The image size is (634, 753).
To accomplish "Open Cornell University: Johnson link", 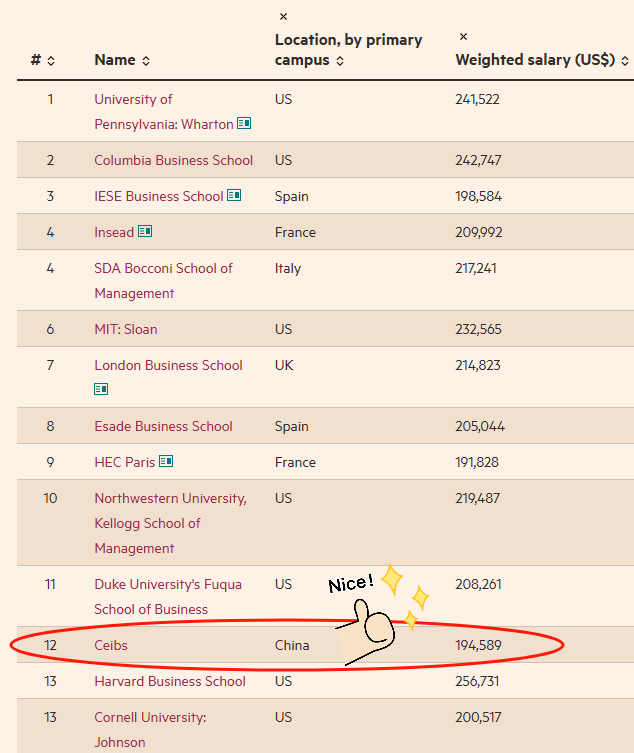I will [150, 729].
